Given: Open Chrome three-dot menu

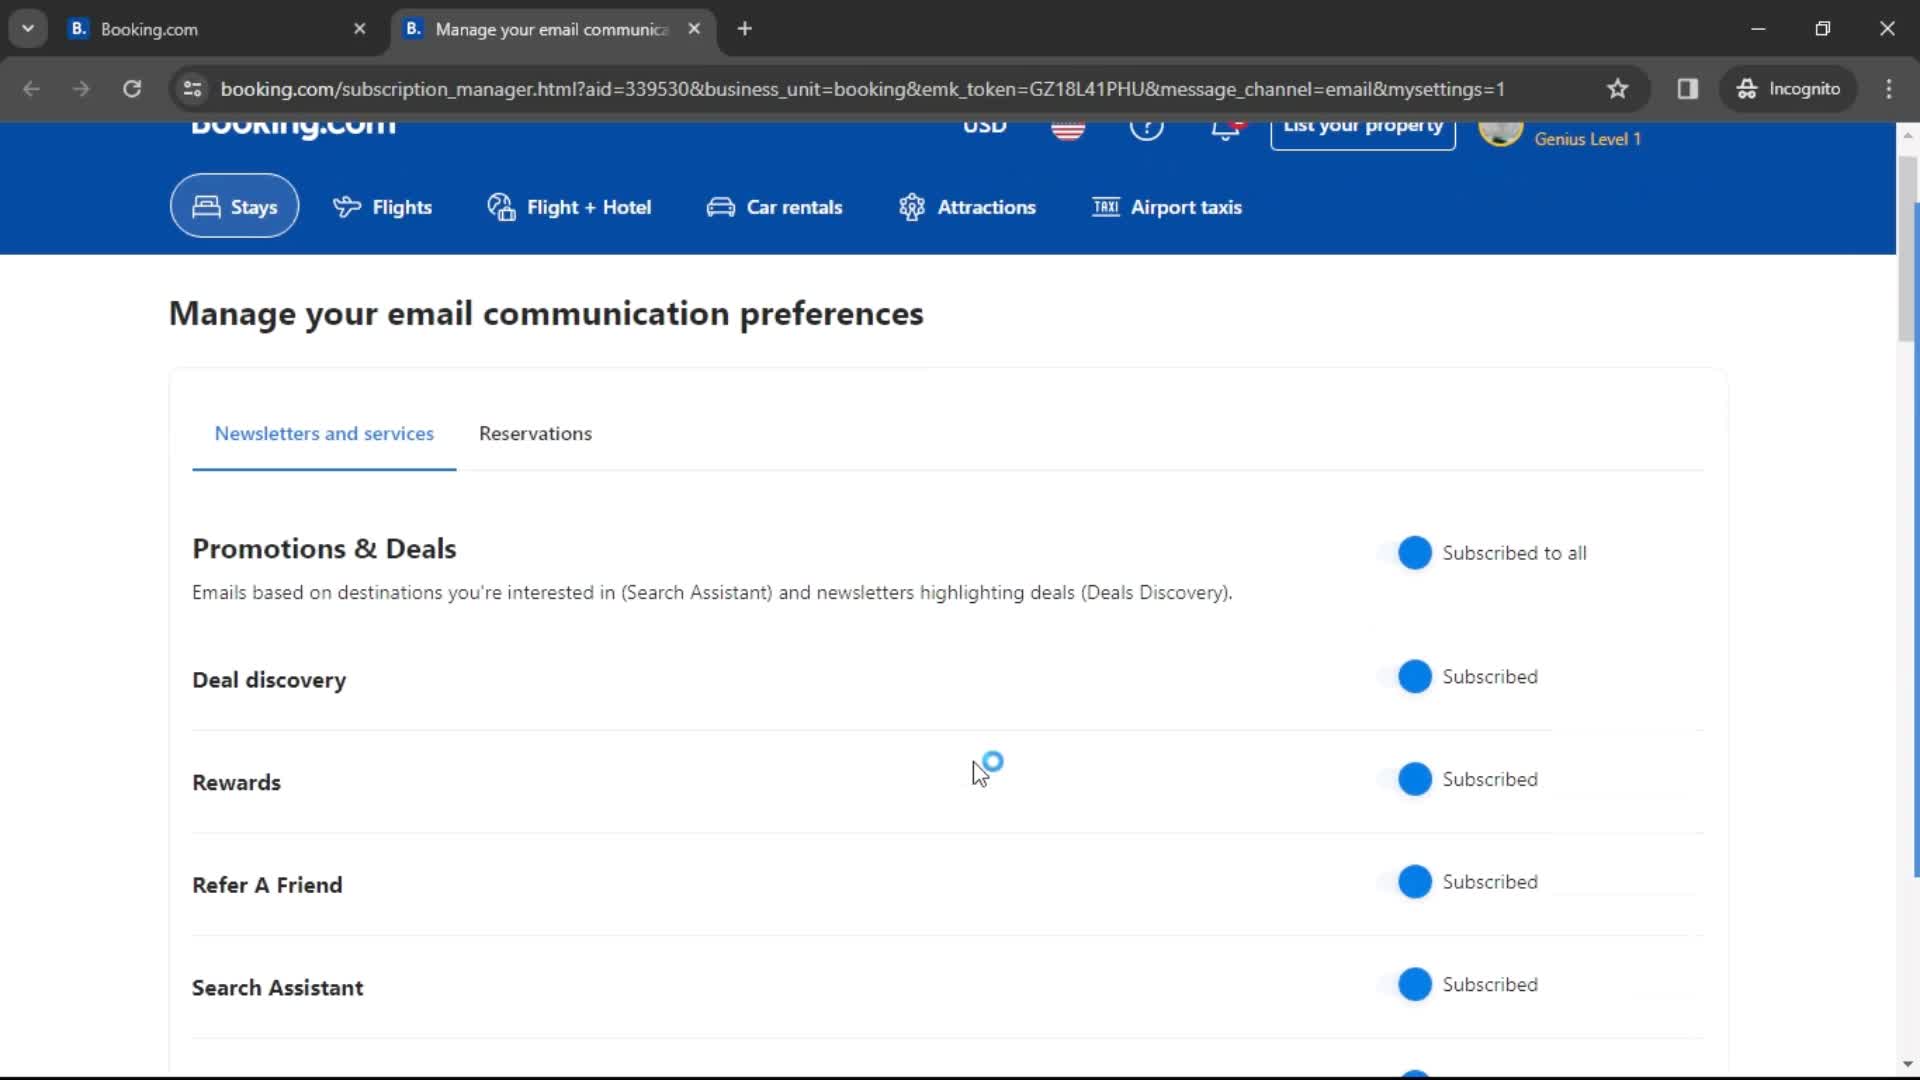Looking at the screenshot, I should tap(1889, 89).
